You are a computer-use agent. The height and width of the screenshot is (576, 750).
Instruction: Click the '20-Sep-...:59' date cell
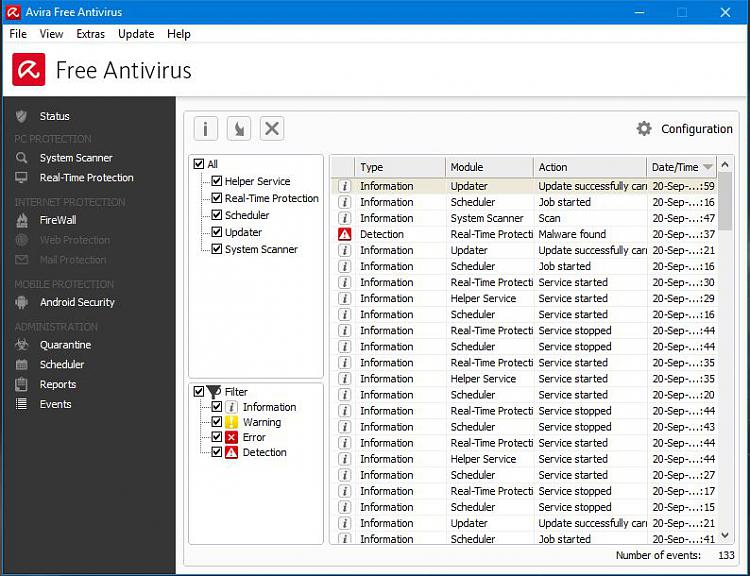pyautogui.click(x=684, y=186)
